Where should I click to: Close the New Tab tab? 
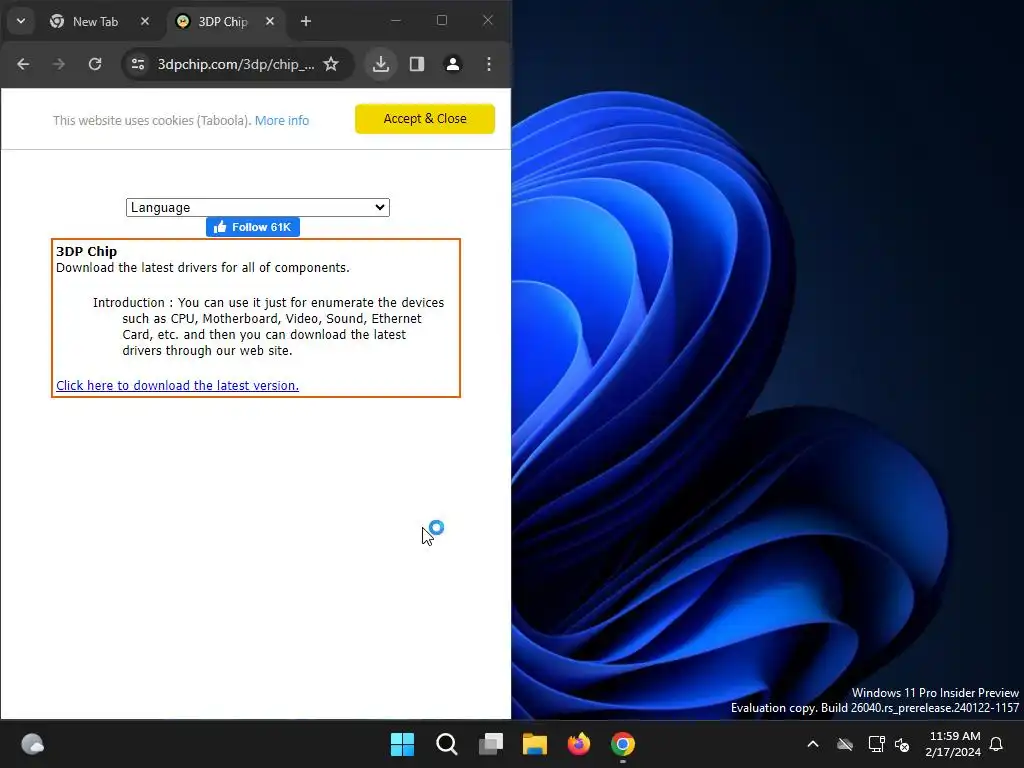pyautogui.click(x=145, y=22)
